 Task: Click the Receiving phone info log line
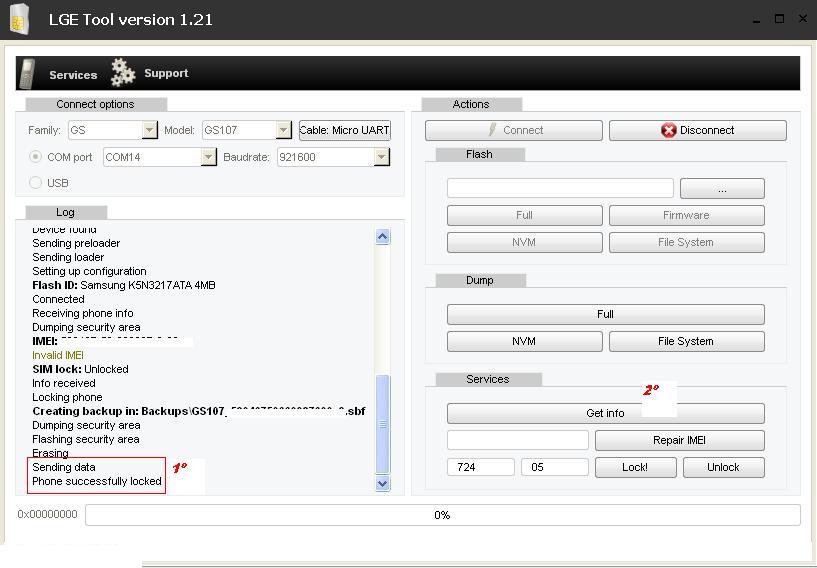pos(83,313)
